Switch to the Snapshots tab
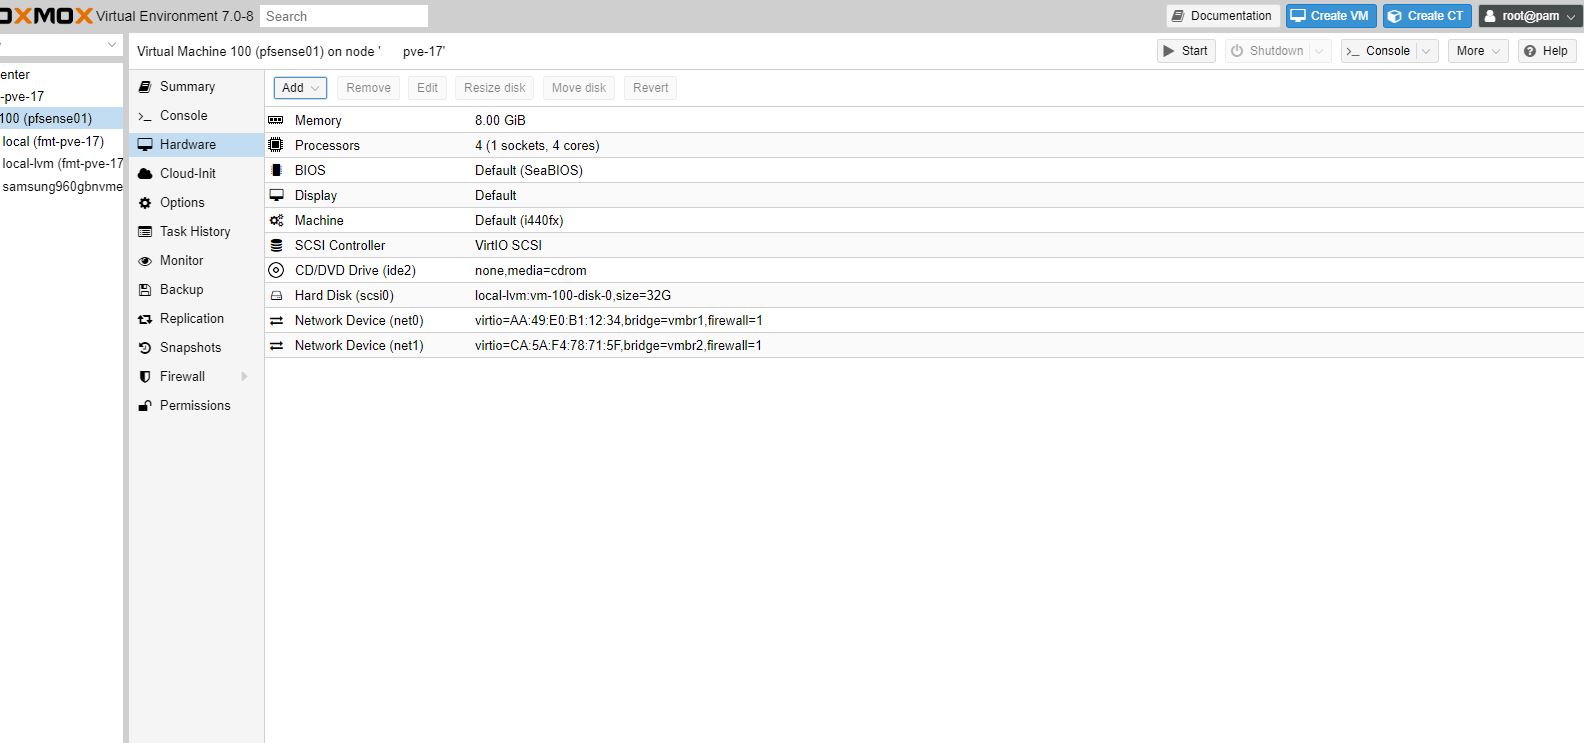This screenshot has height=743, width=1584. (x=196, y=348)
